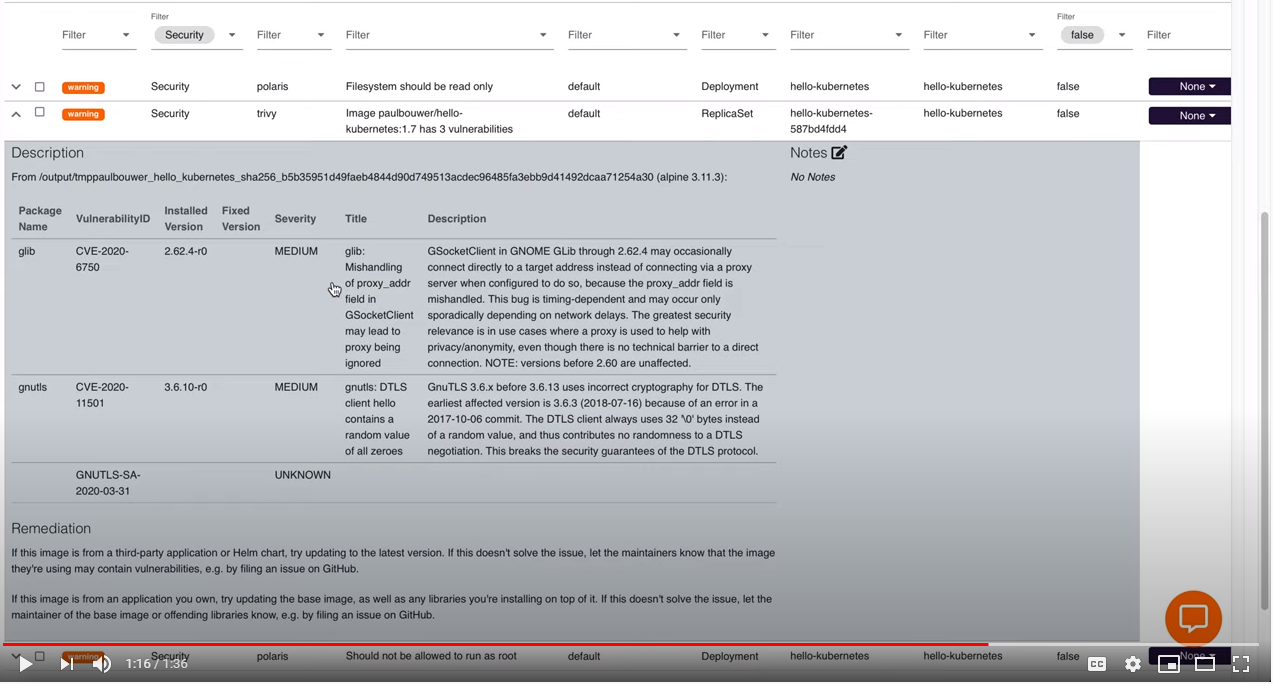Open None dropdown for Filesystem row
The height and width of the screenshot is (684, 1273).
click(1189, 87)
